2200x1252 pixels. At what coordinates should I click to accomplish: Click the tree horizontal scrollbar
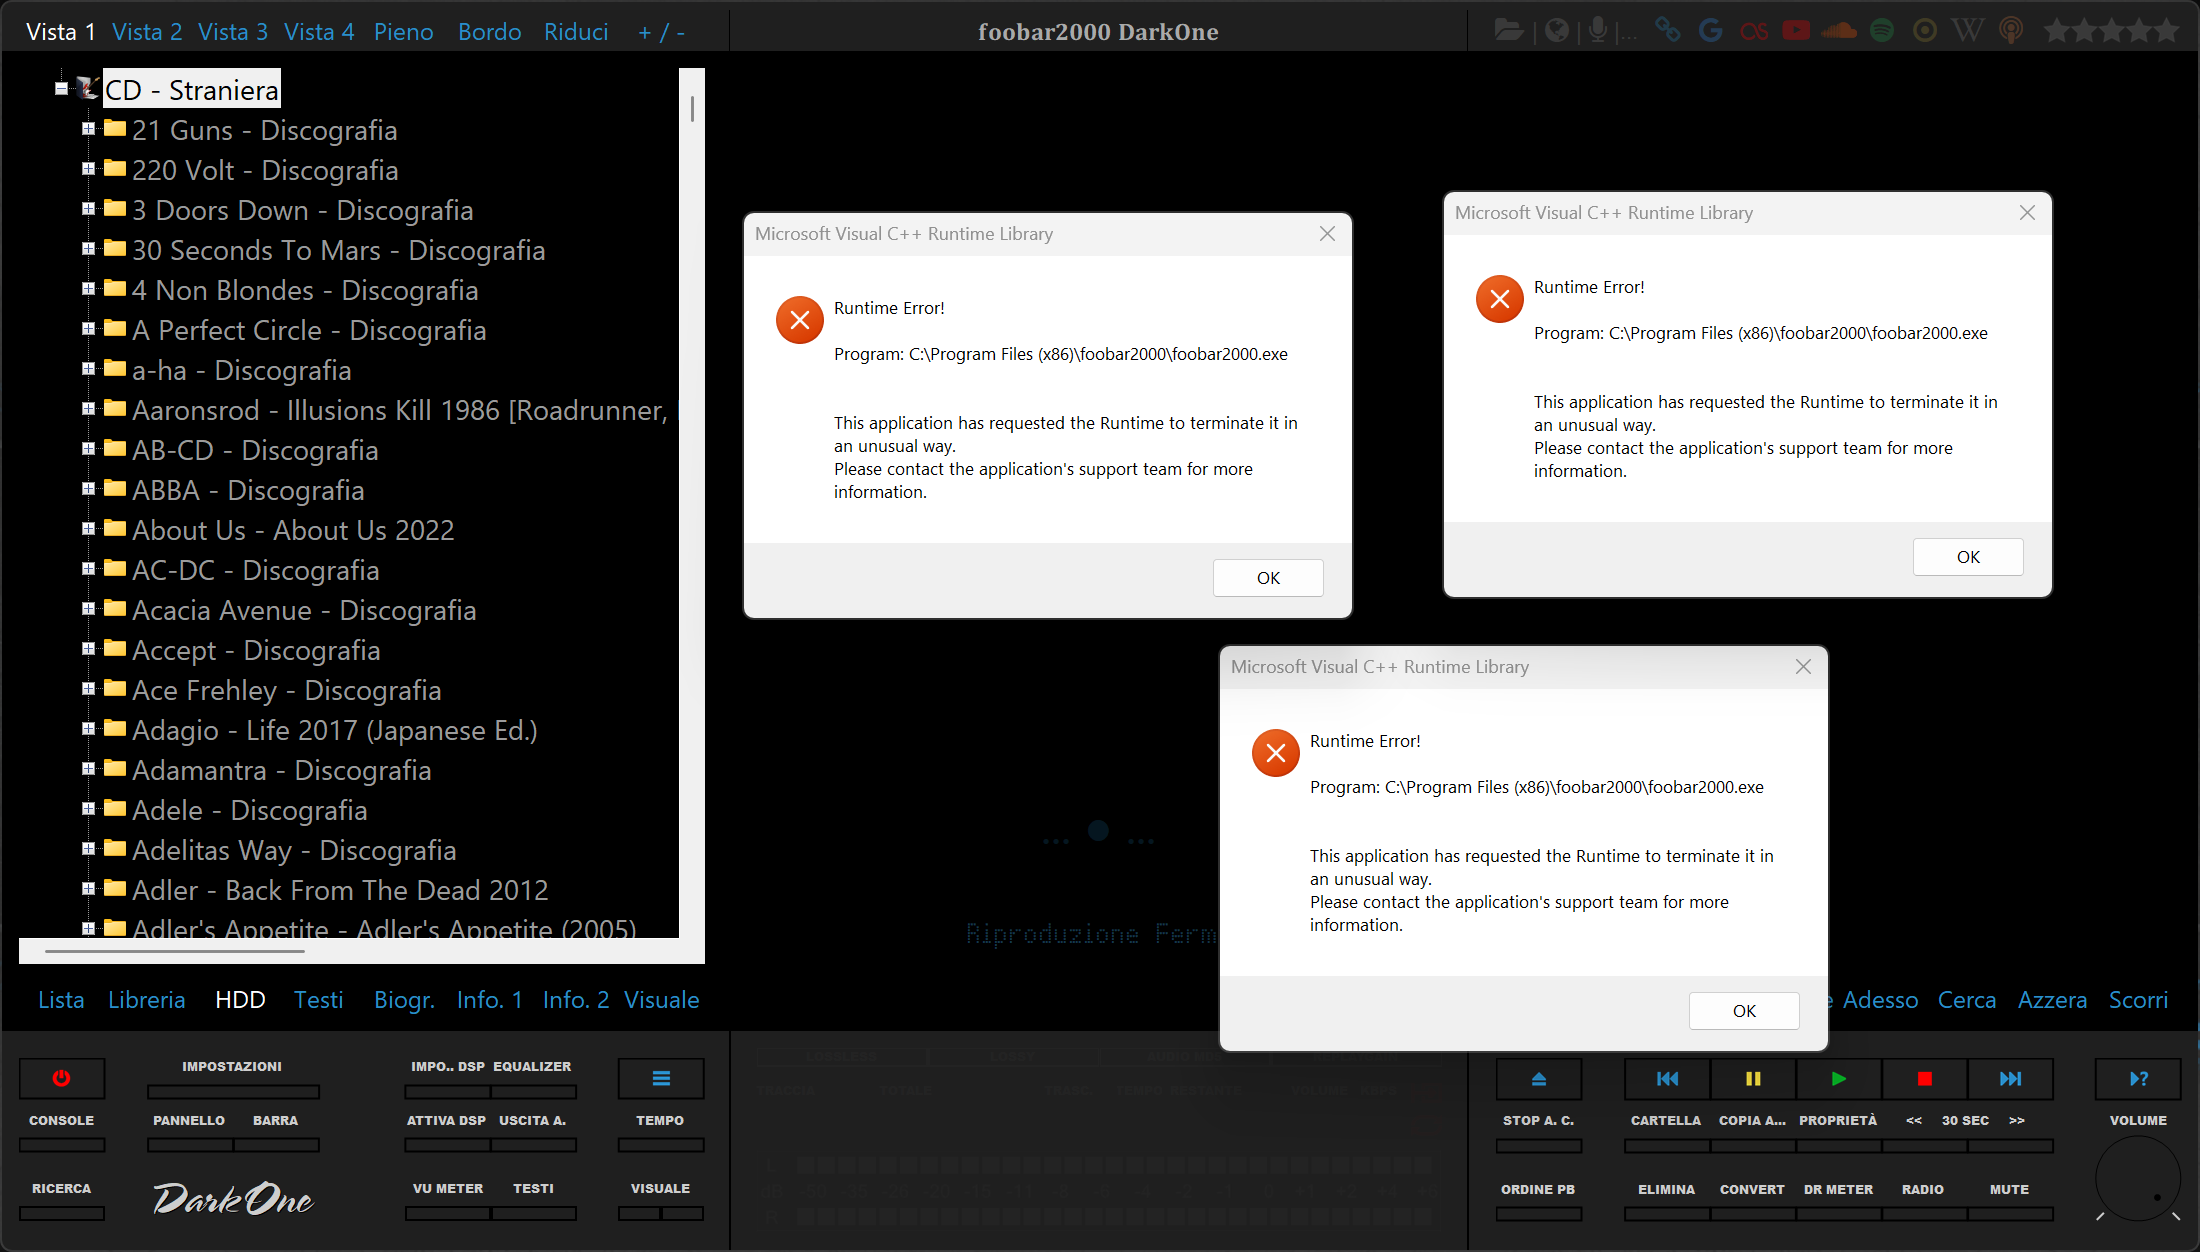click(175, 951)
